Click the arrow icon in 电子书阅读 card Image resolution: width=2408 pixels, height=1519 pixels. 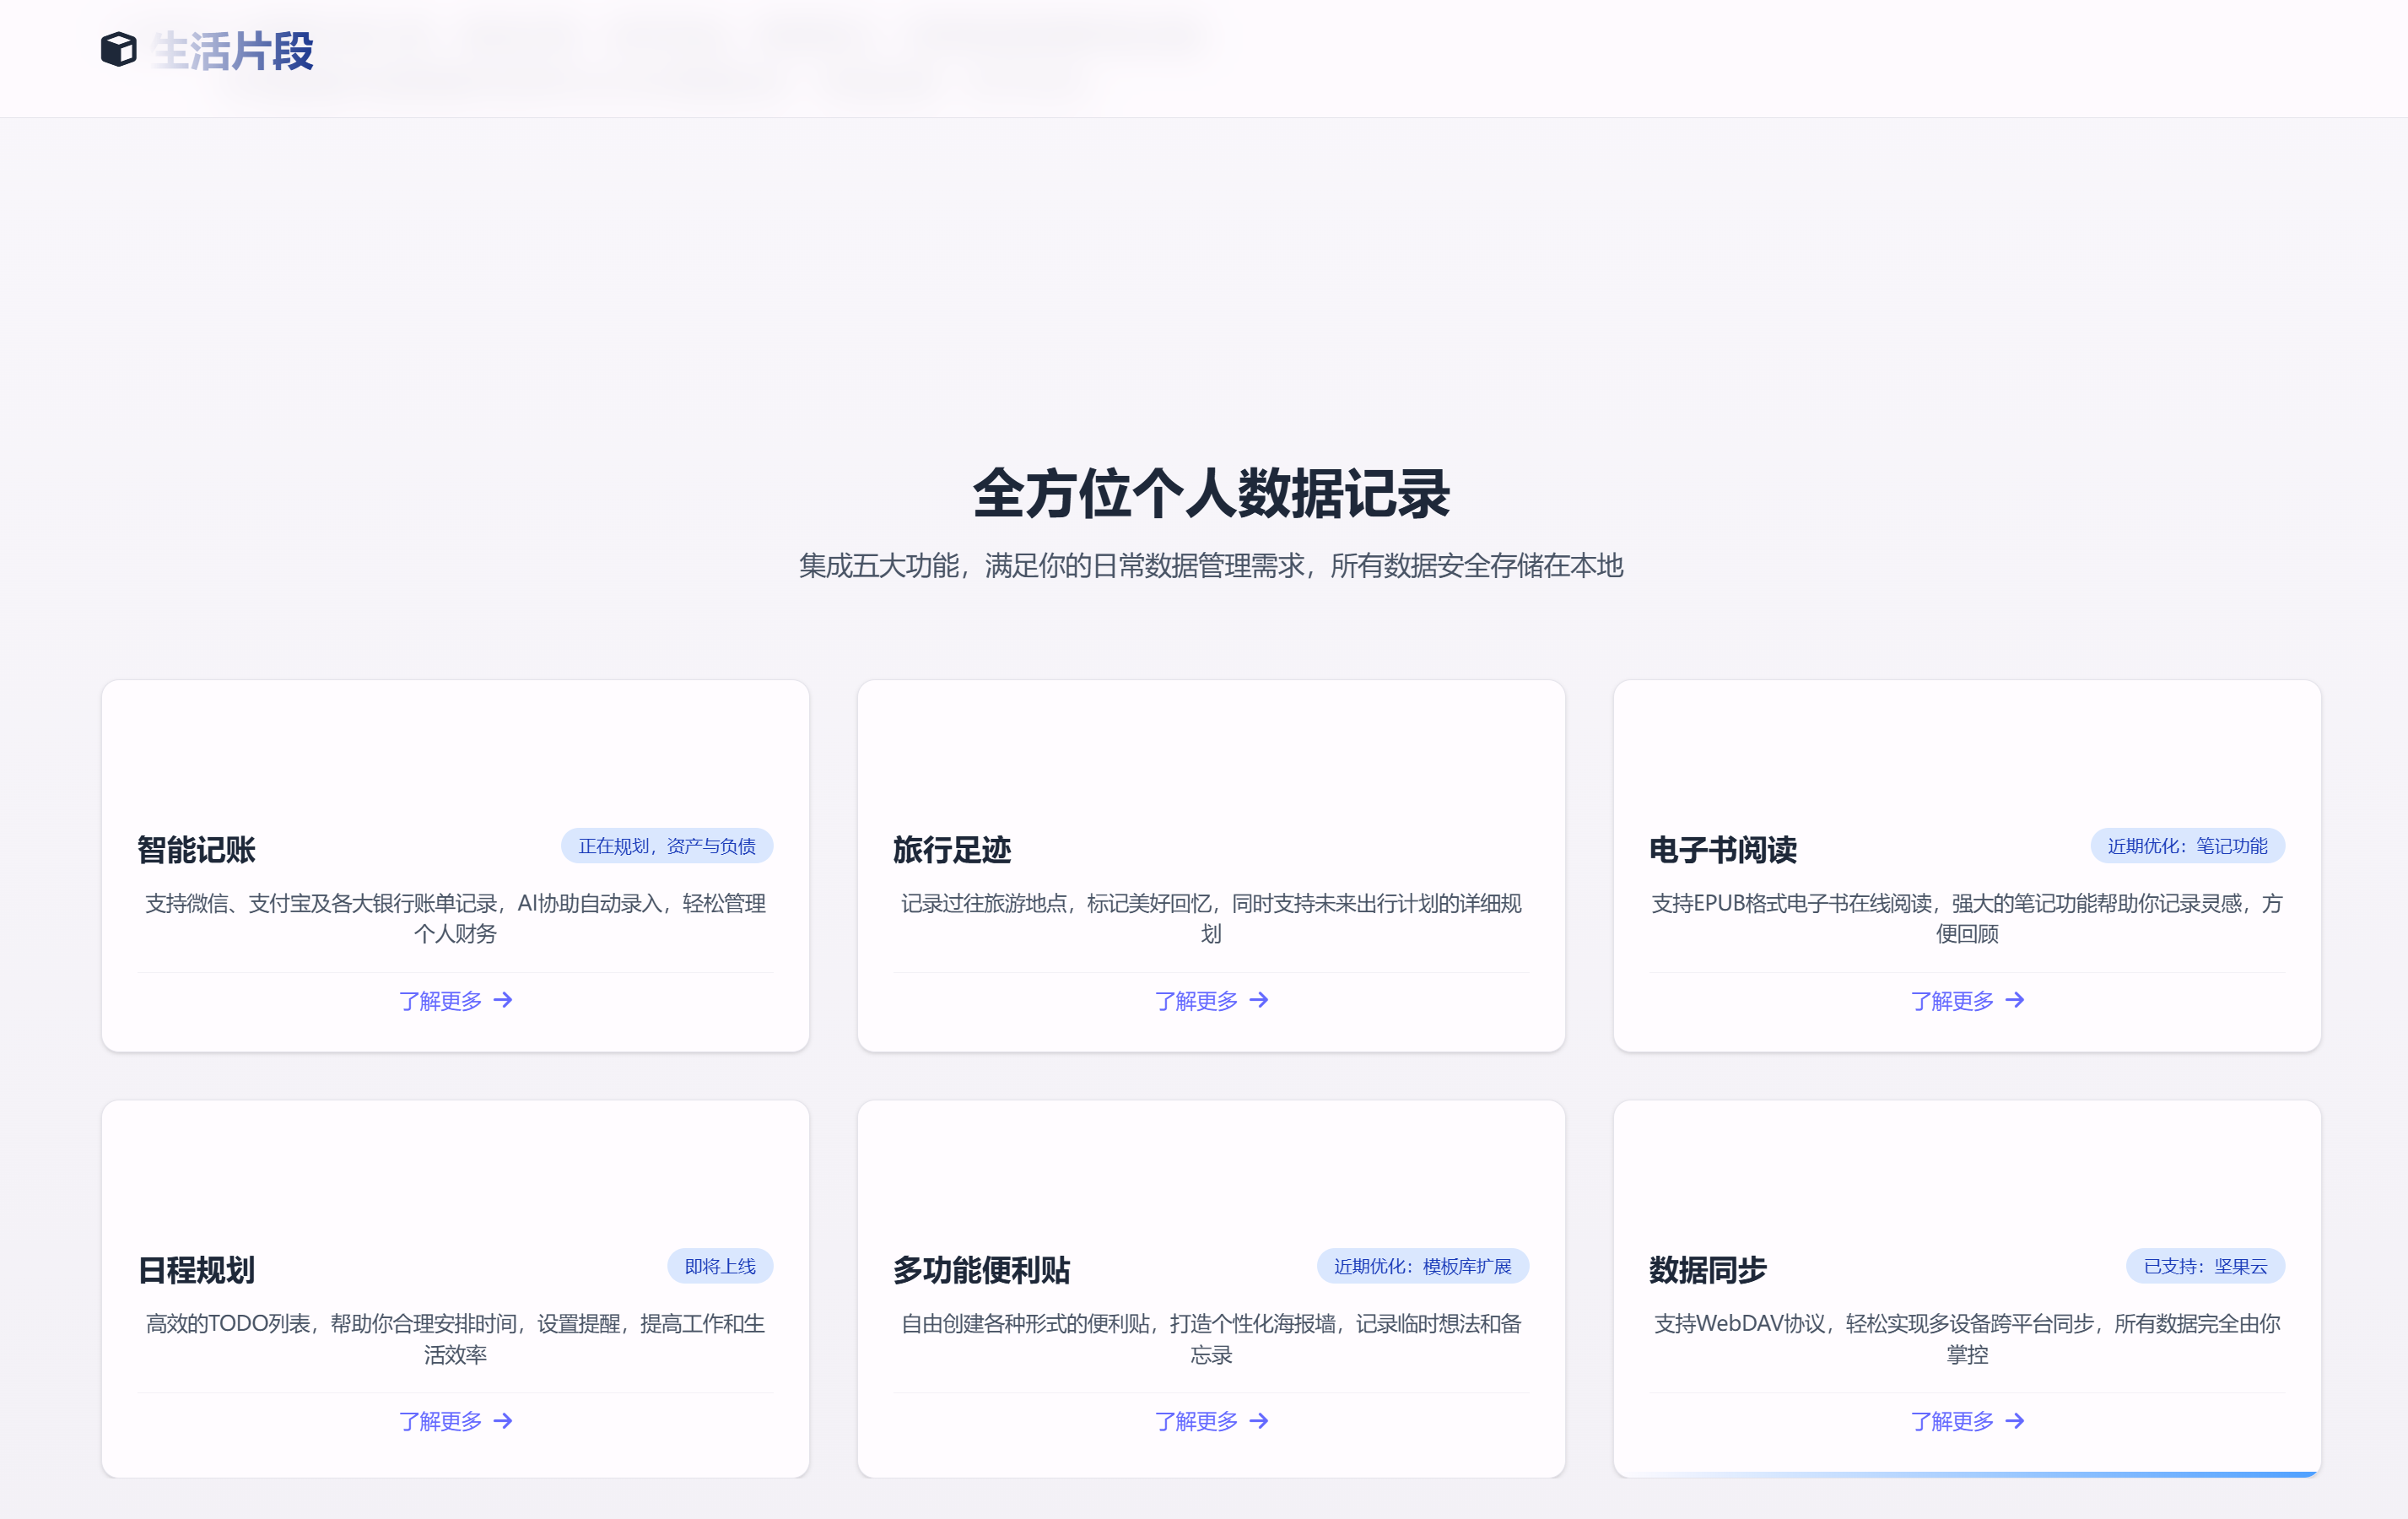point(2015,1000)
